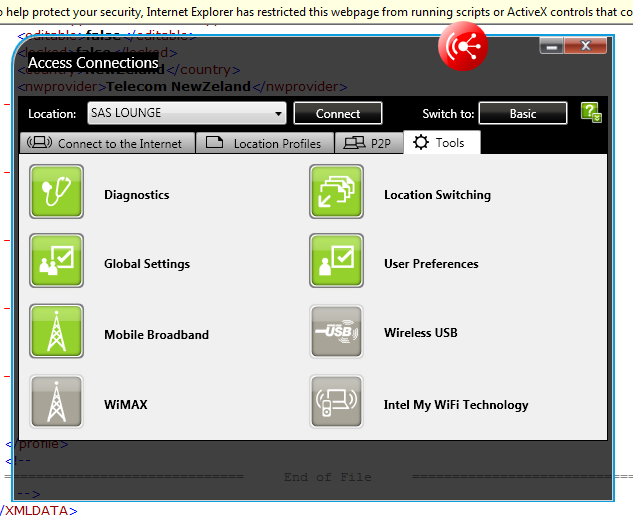The height and width of the screenshot is (516, 633).
Task: Select the Tools tab
Action: pyautogui.click(x=442, y=142)
